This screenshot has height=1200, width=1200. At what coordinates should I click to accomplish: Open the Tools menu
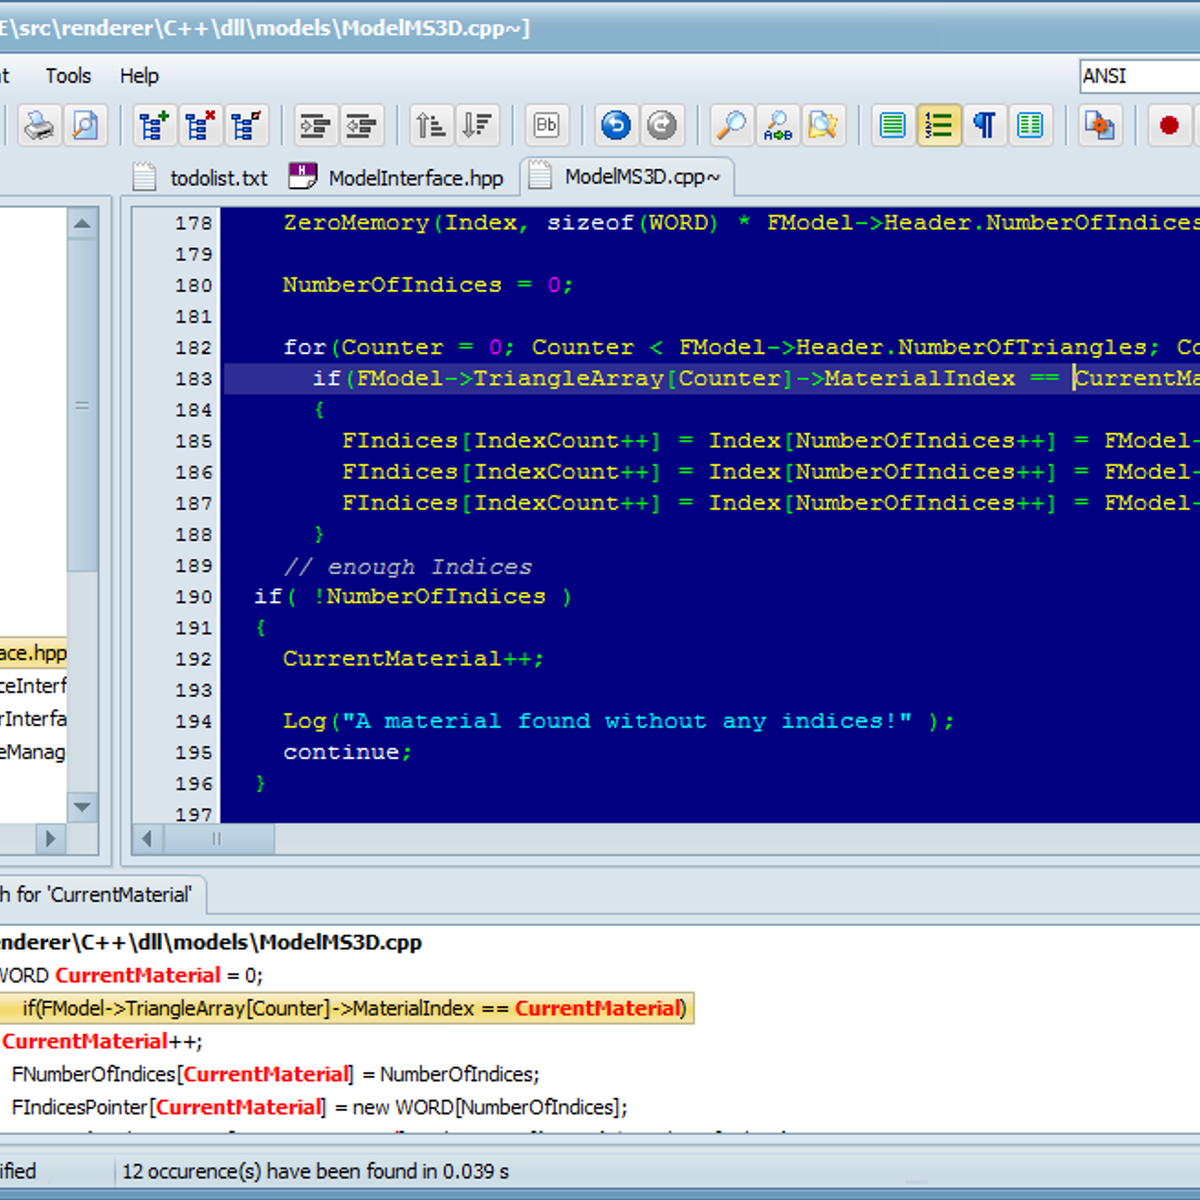coord(68,76)
